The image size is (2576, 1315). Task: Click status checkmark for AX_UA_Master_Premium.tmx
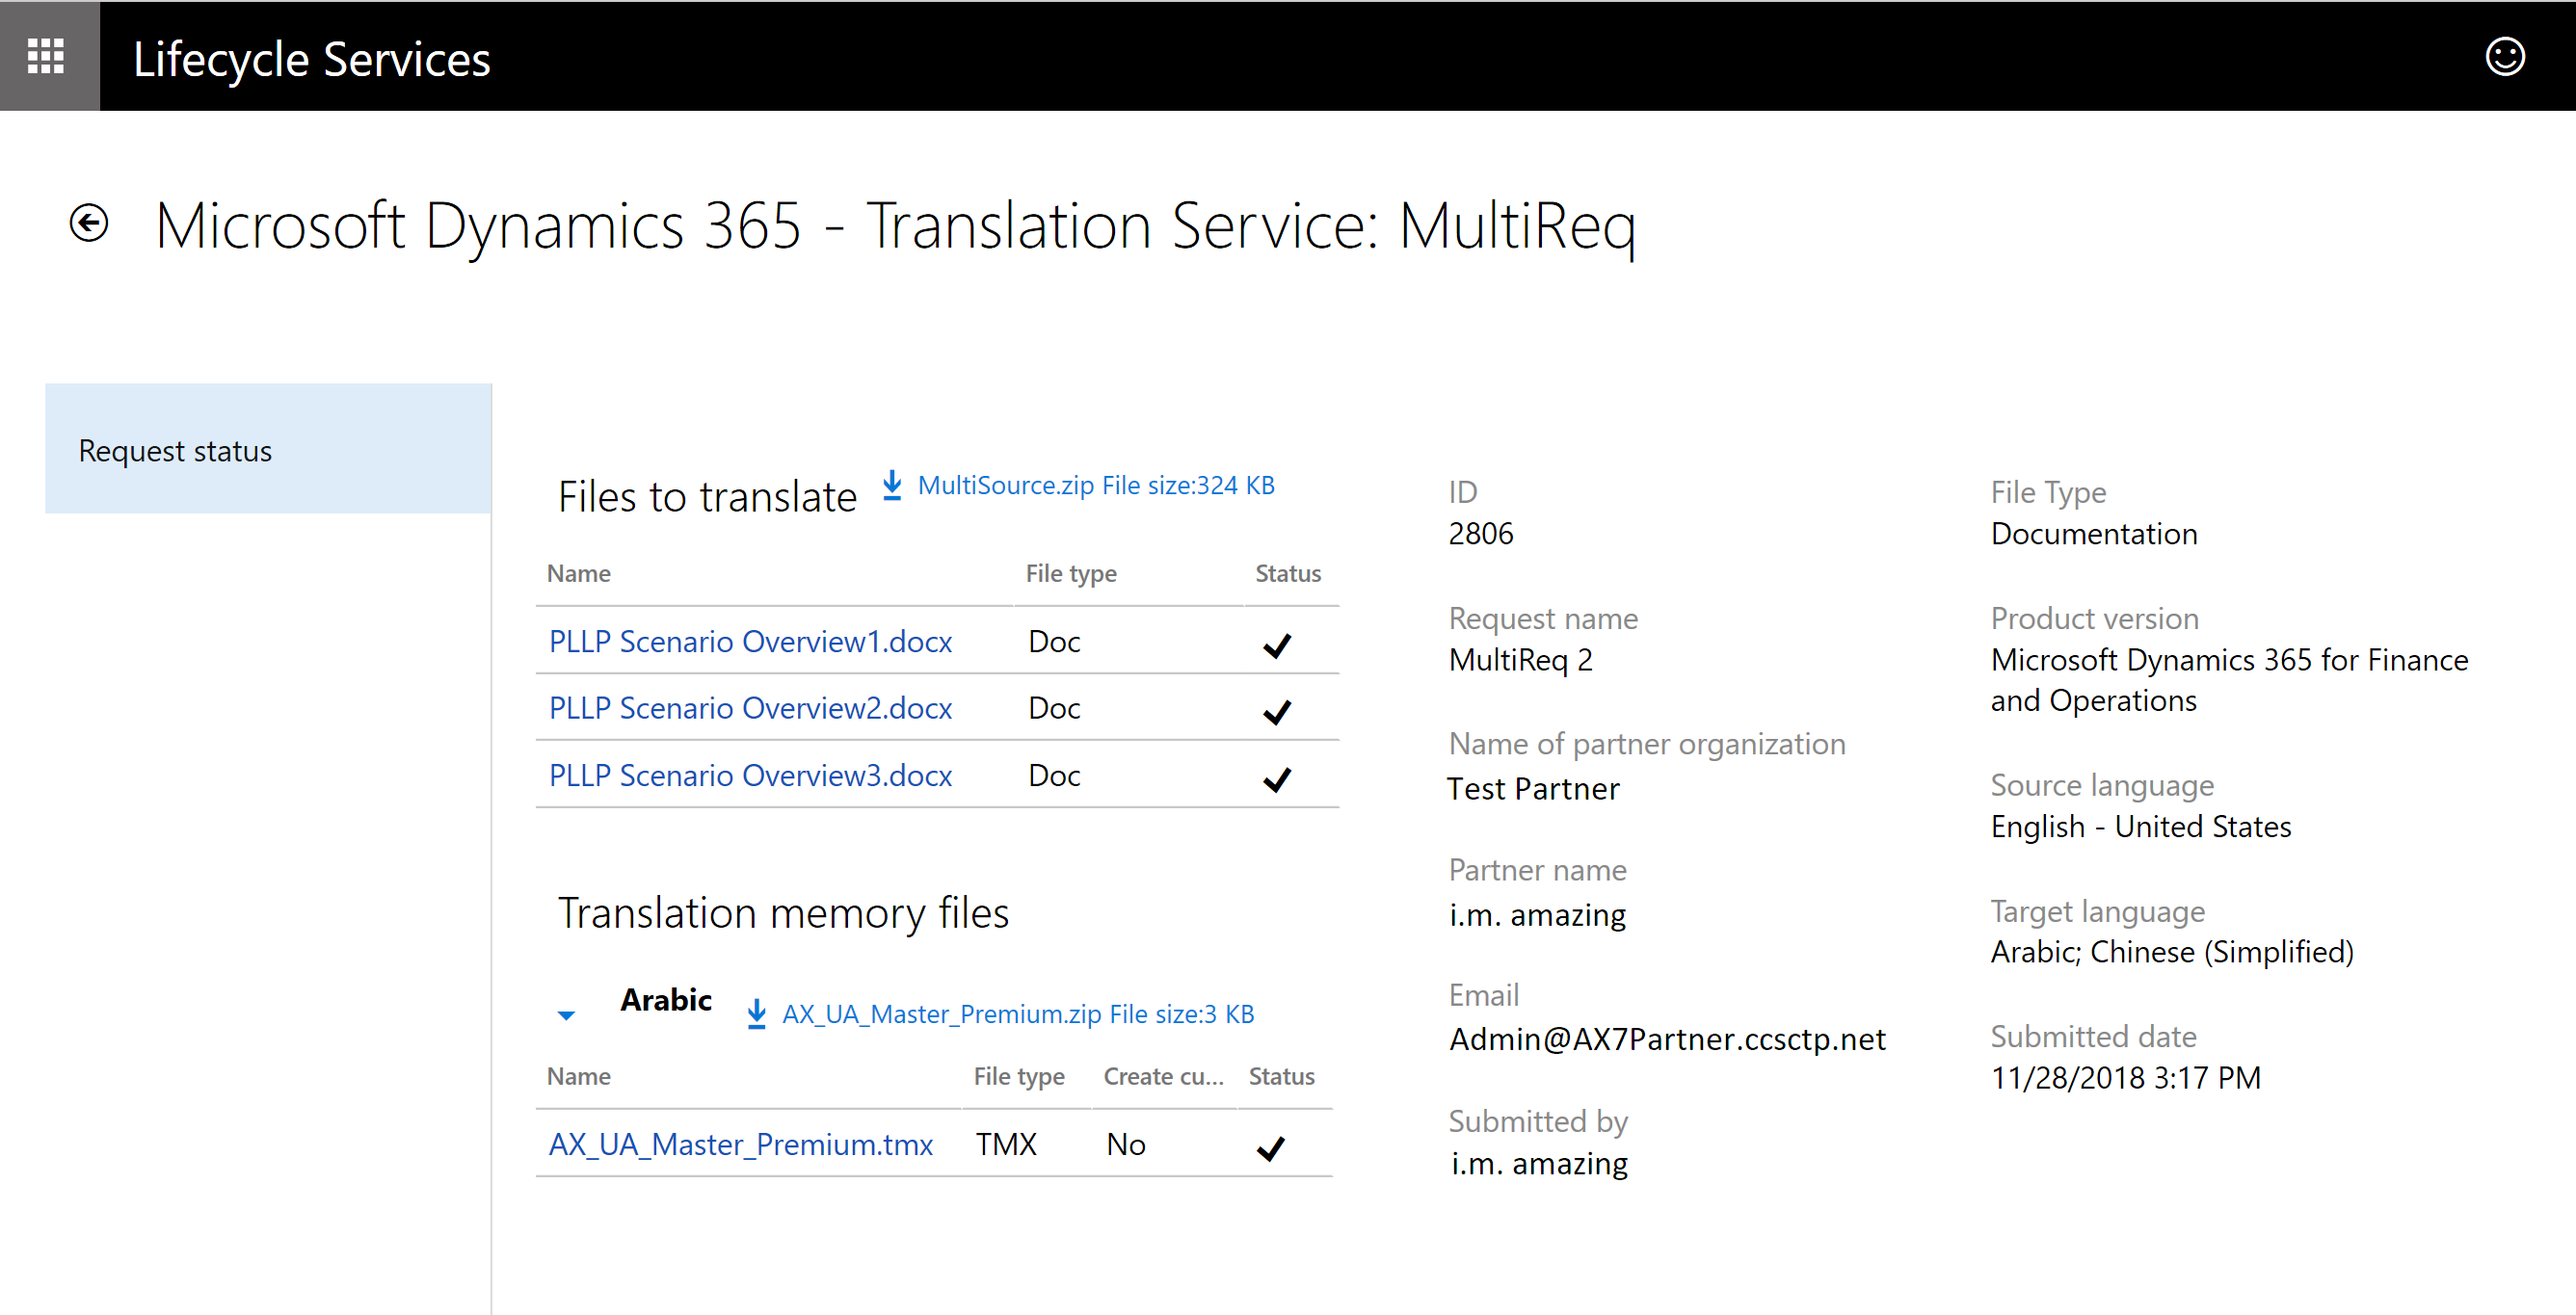1270,1148
